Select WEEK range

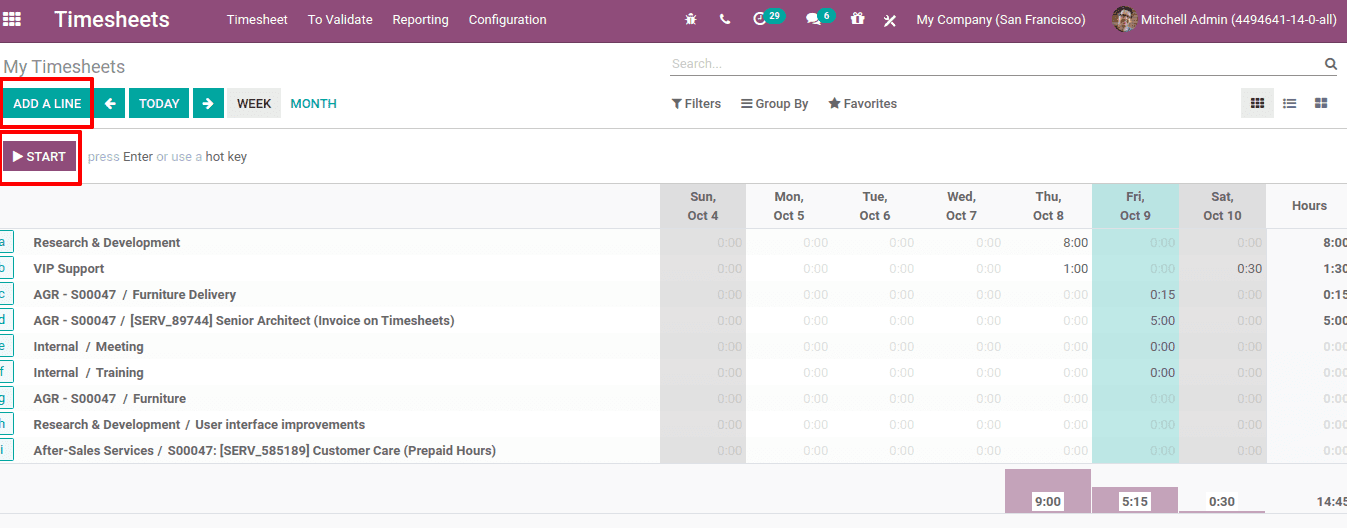point(254,103)
